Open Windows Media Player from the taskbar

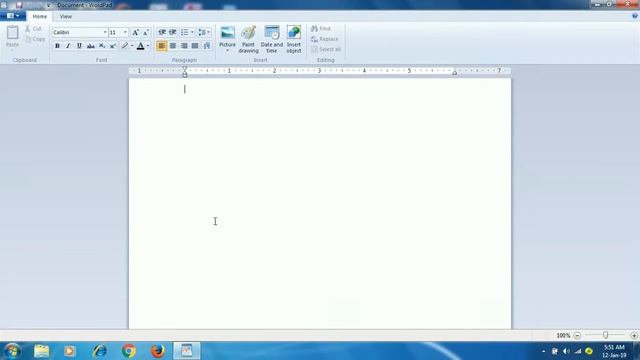(x=70, y=351)
